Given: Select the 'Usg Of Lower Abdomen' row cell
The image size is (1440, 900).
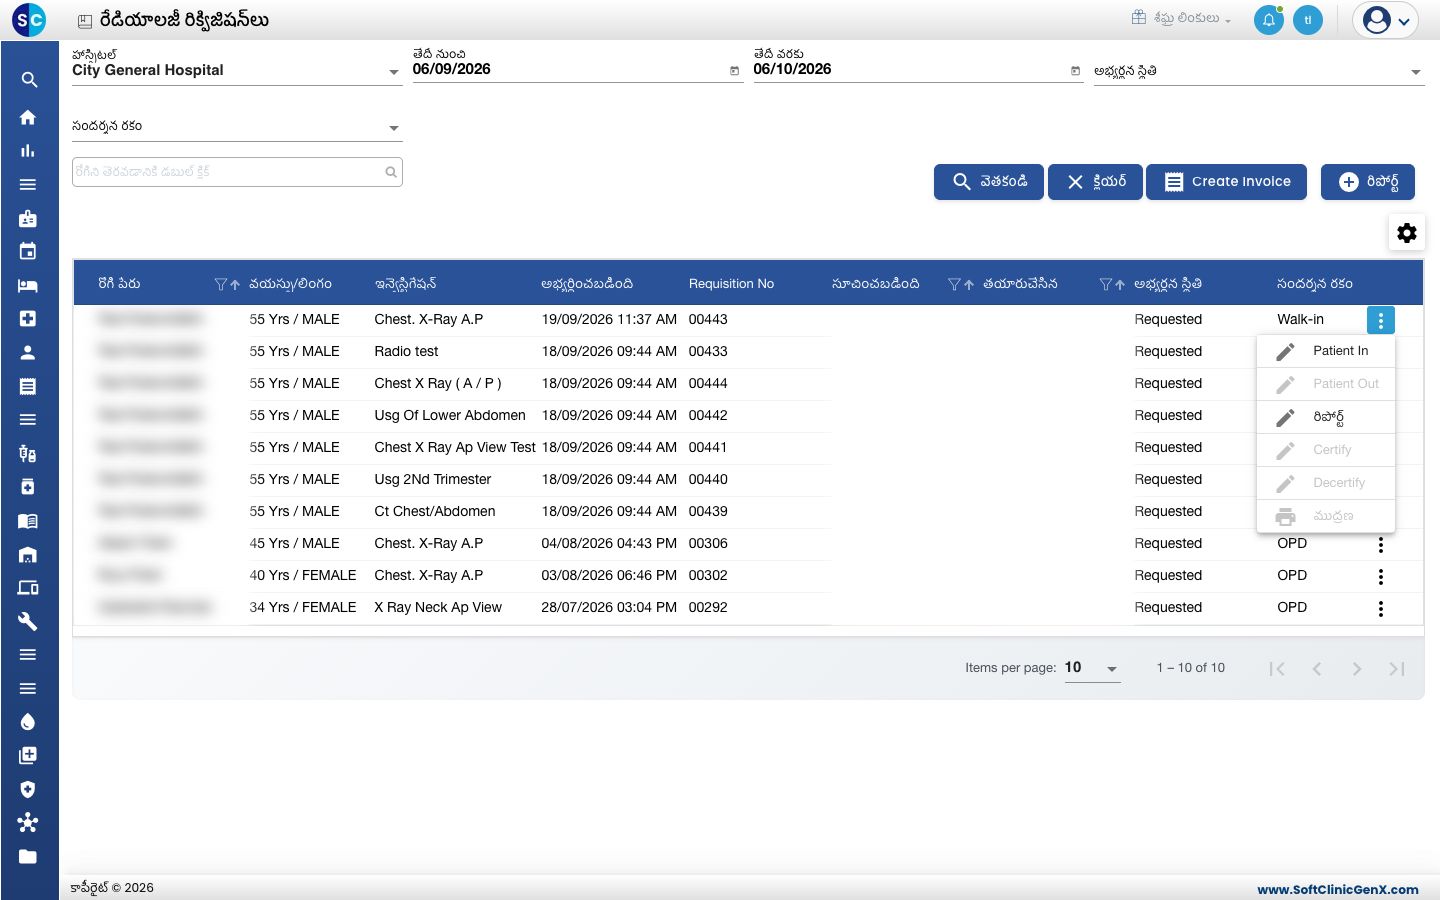Looking at the screenshot, I should pyautogui.click(x=450, y=415).
